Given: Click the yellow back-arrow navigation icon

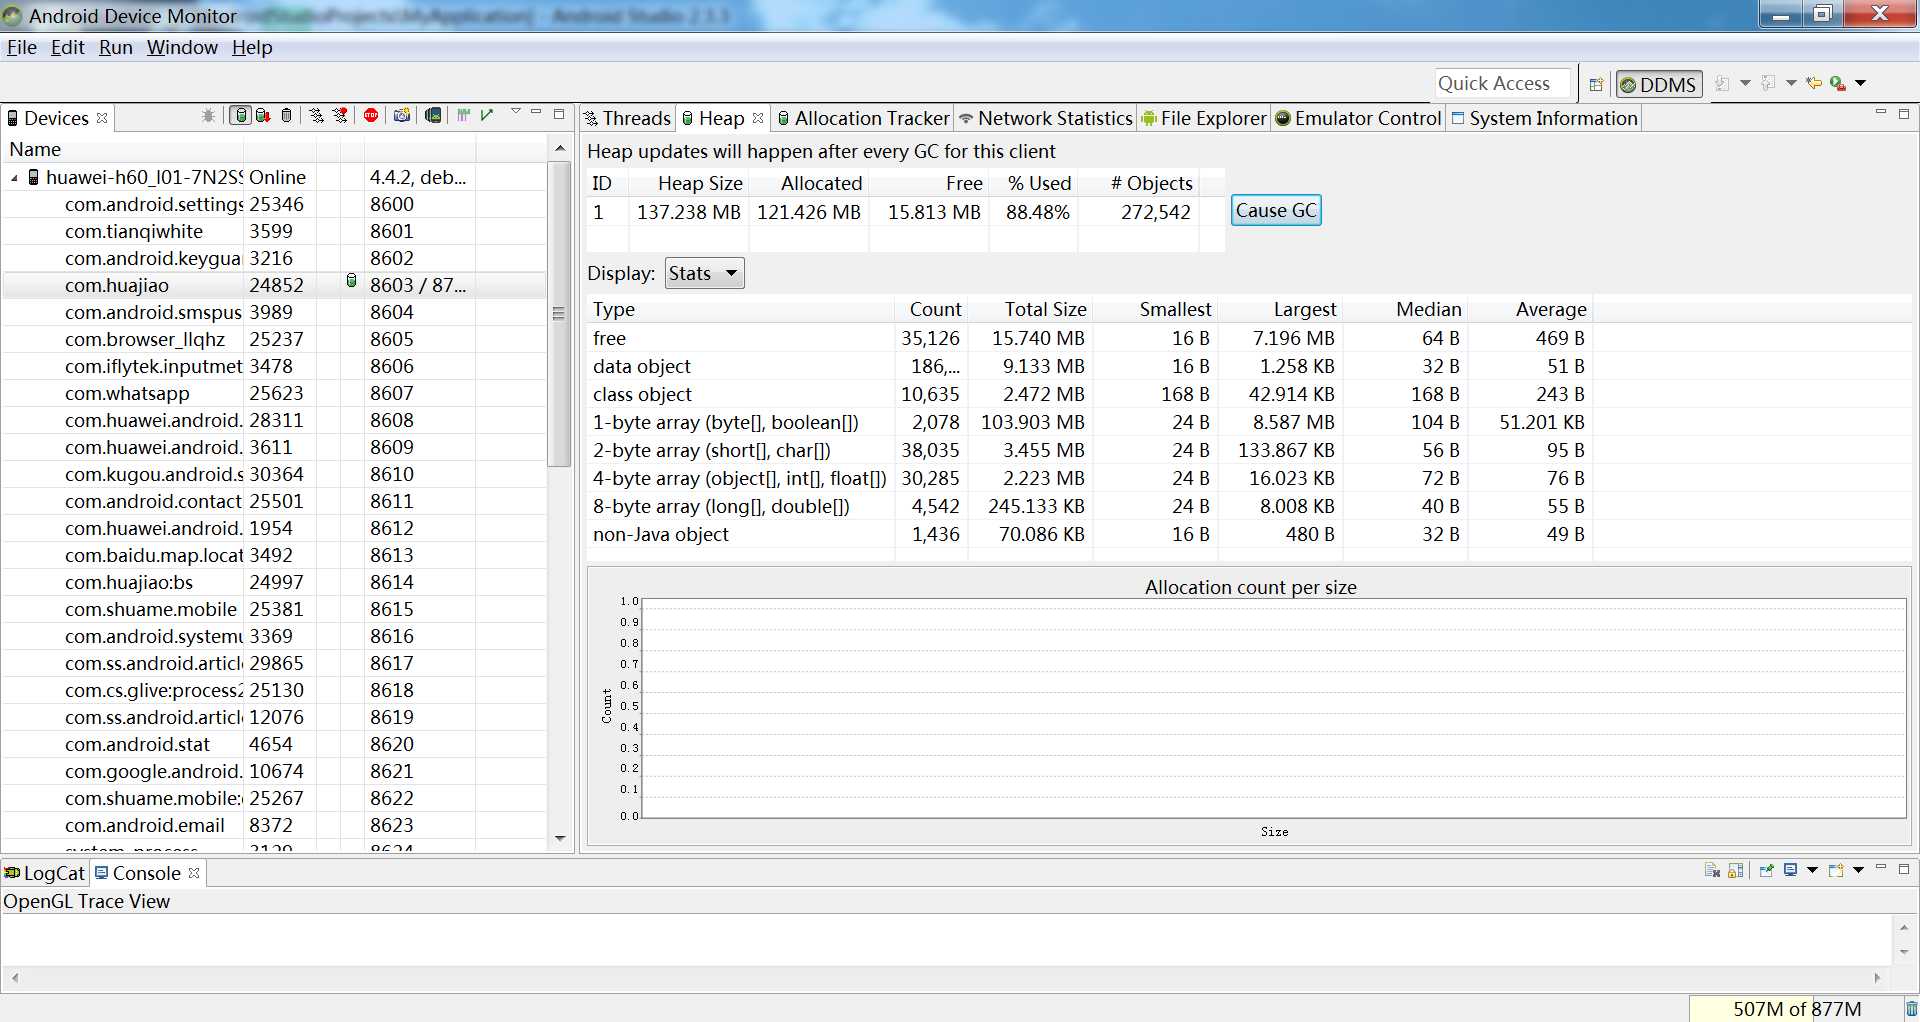Looking at the screenshot, I should click(x=1814, y=83).
